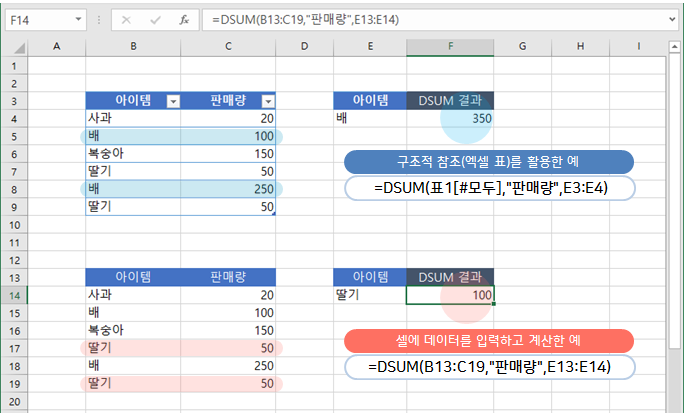Click the 구조적 참조(엑셀 표)를 활용한 예 shape

[489, 162]
